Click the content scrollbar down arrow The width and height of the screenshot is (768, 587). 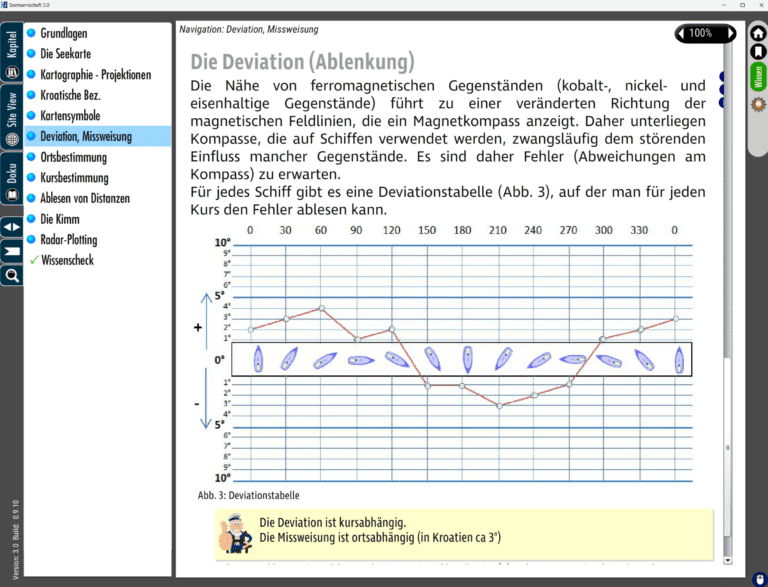tap(727, 560)
